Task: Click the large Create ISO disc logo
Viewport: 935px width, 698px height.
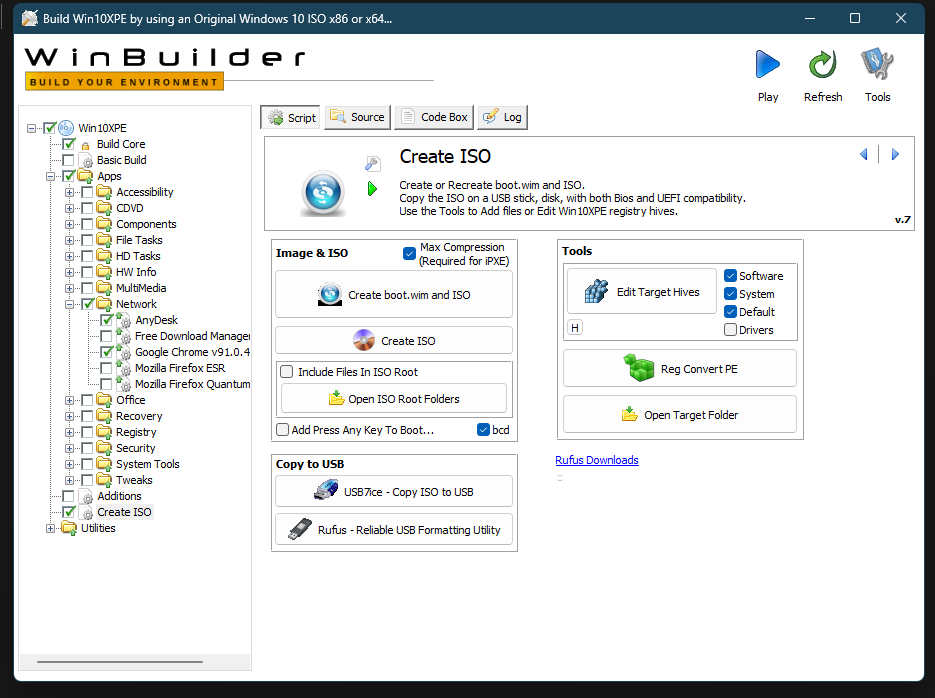Action: 323,193
